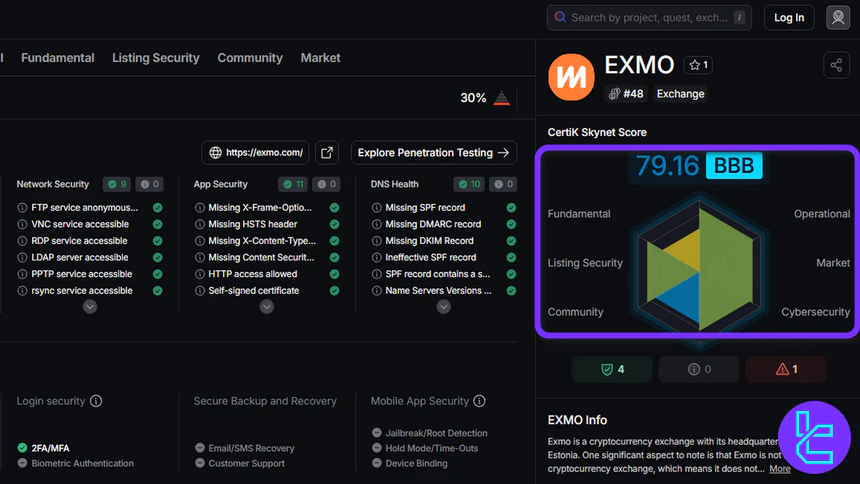The width and height of the screenshot is (860, 484).
Task: Click green check for Missing X-Frame-Options
Action: [x=334, y=207]
